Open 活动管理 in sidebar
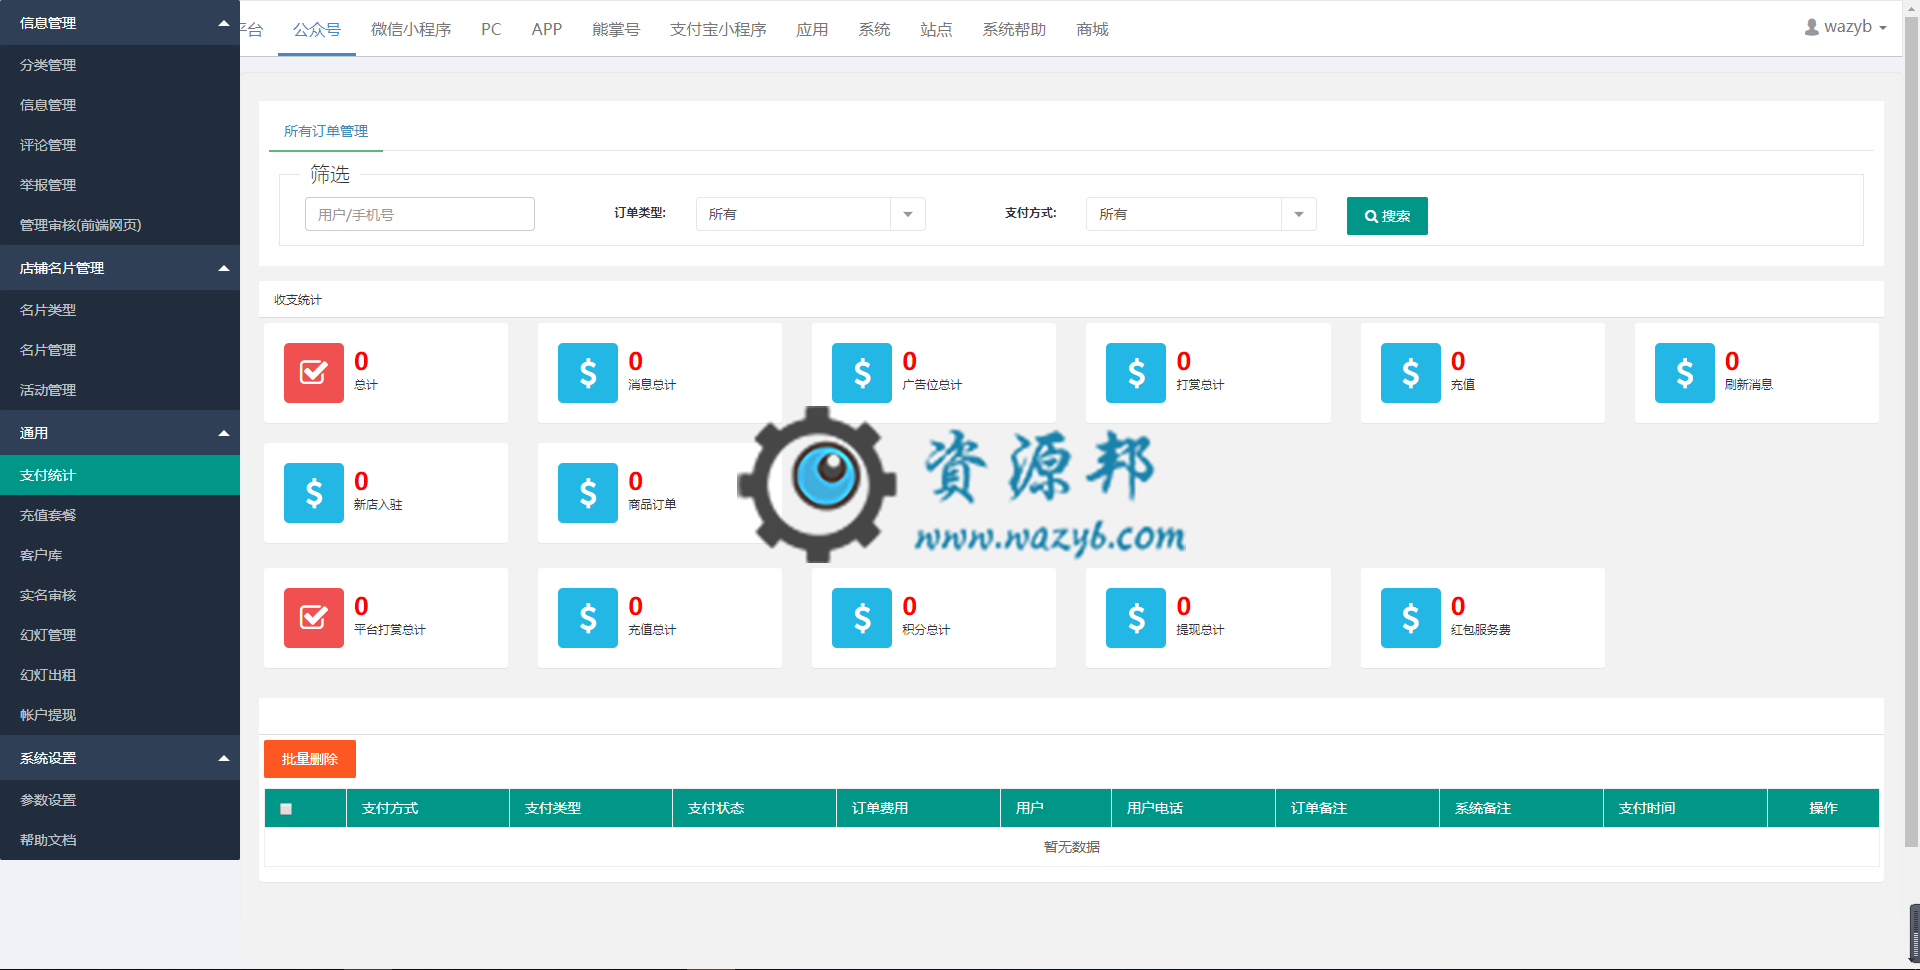Screen dimensions: 1920x970 click(120, 390)
